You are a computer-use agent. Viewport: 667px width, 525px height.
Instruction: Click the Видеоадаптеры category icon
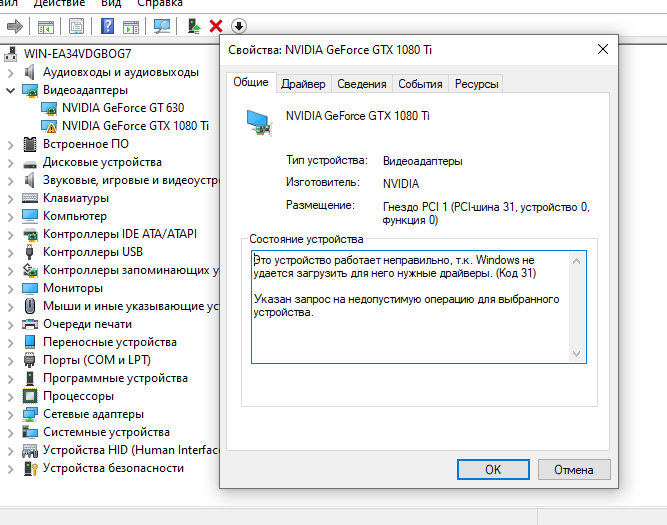point(30,90)
